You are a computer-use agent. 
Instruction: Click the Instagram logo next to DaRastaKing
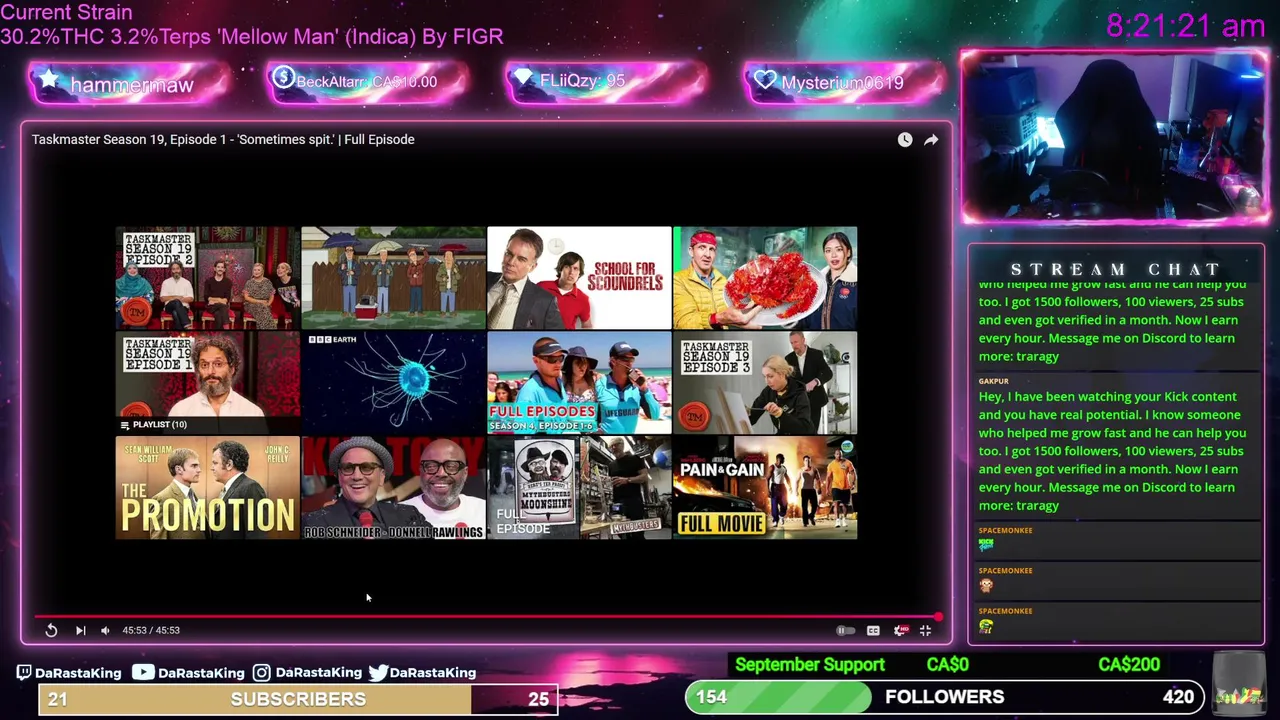(261, 673)
